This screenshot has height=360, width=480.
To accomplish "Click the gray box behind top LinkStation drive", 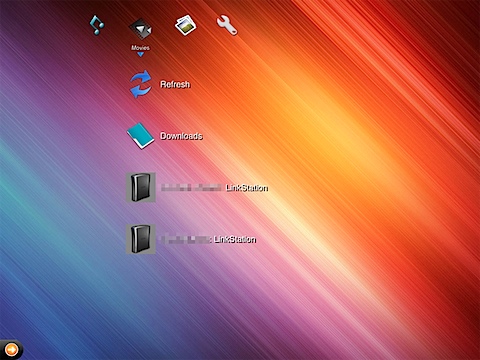I will (x=140, y=187).
